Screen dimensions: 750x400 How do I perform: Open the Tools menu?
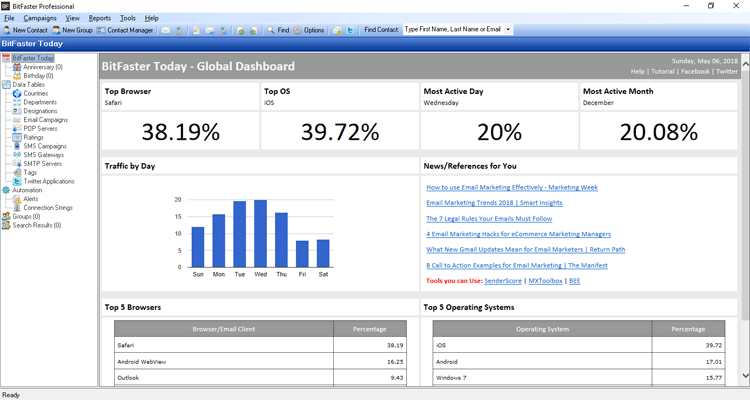point(128,18)
